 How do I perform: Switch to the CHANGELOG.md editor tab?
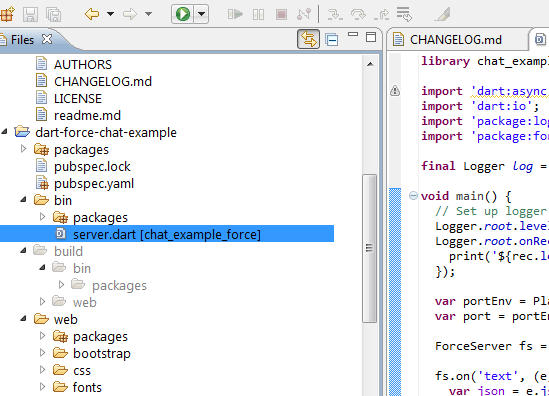(456, 40)
